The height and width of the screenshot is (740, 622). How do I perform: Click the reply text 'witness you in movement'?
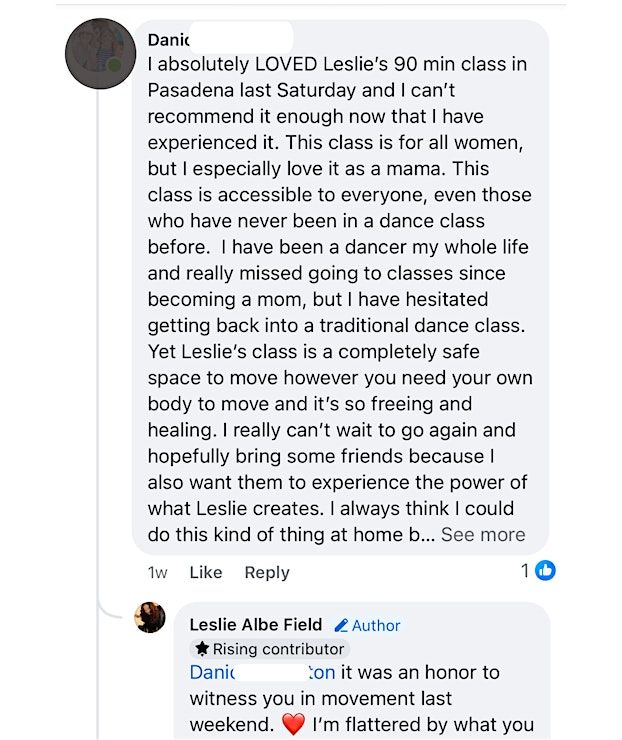click(x=320, y=698)
